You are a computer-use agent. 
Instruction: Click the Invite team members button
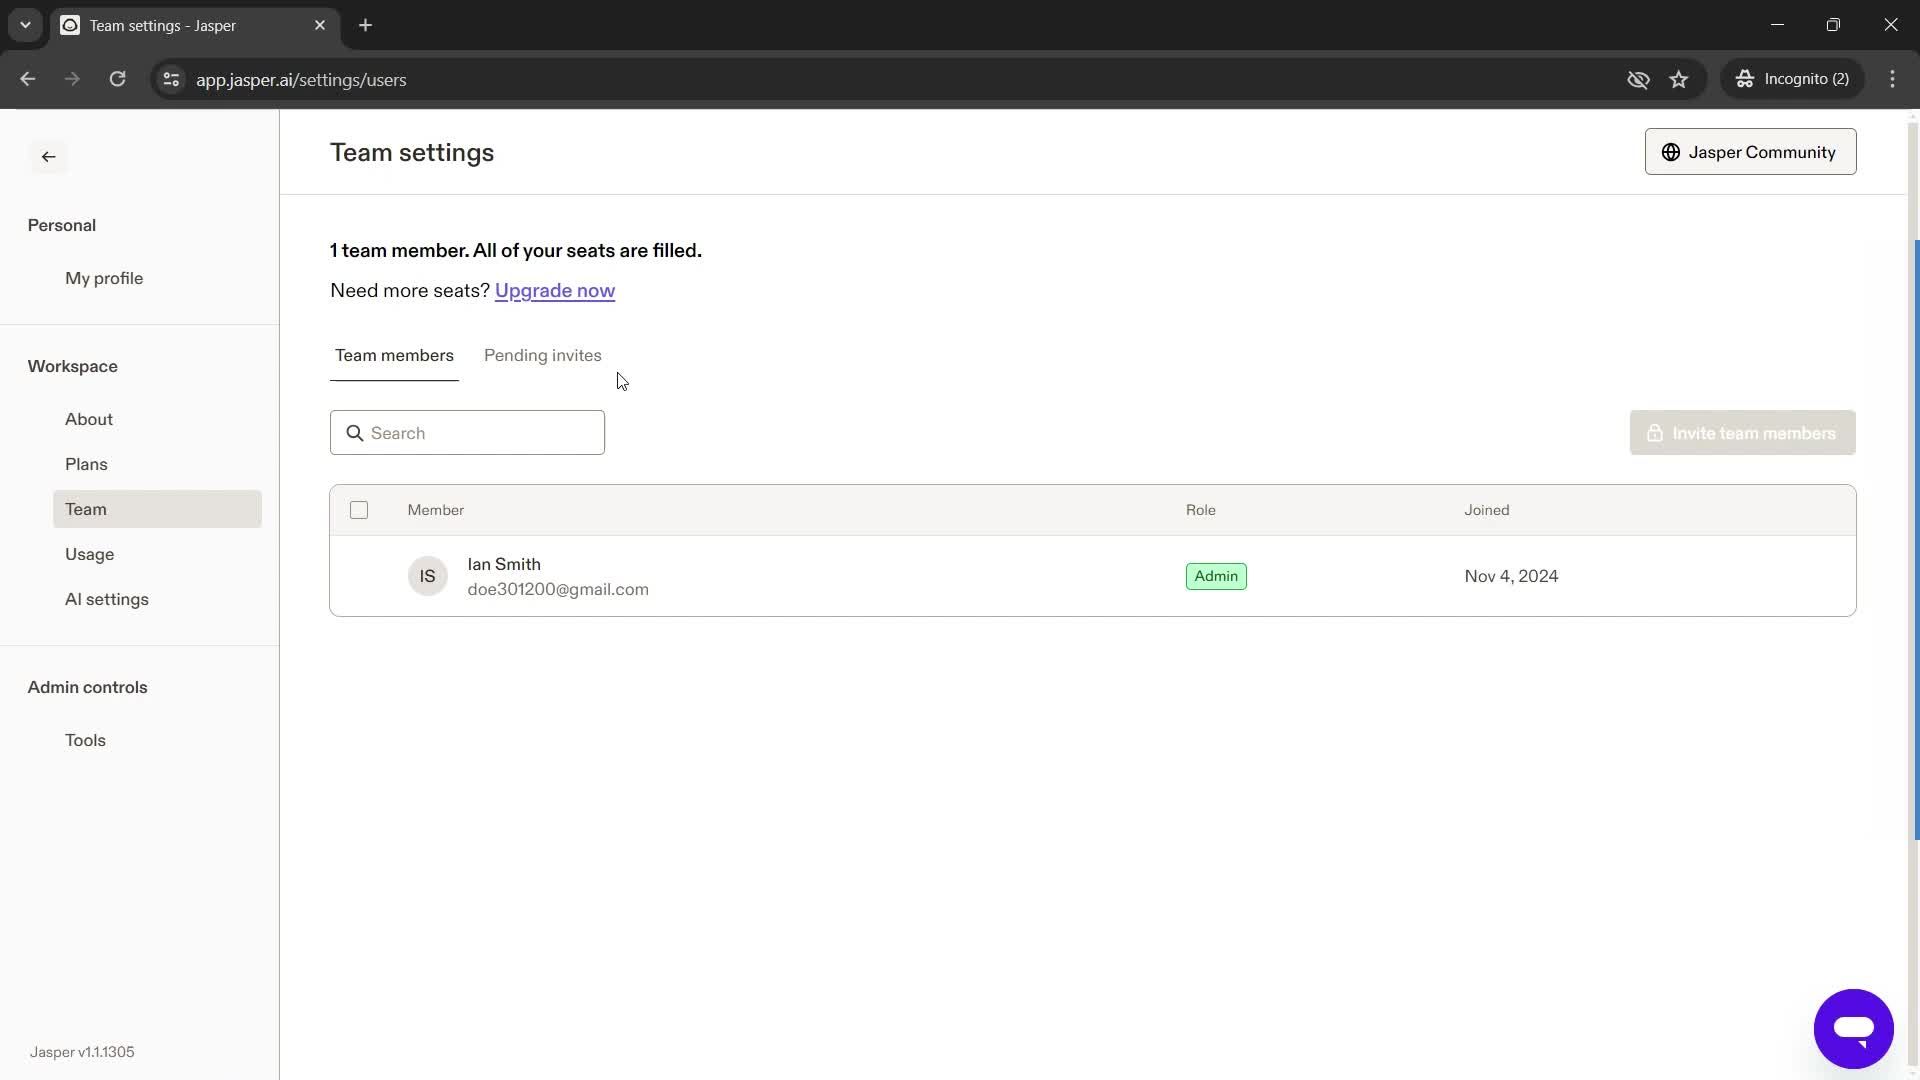click(1742, 433)
